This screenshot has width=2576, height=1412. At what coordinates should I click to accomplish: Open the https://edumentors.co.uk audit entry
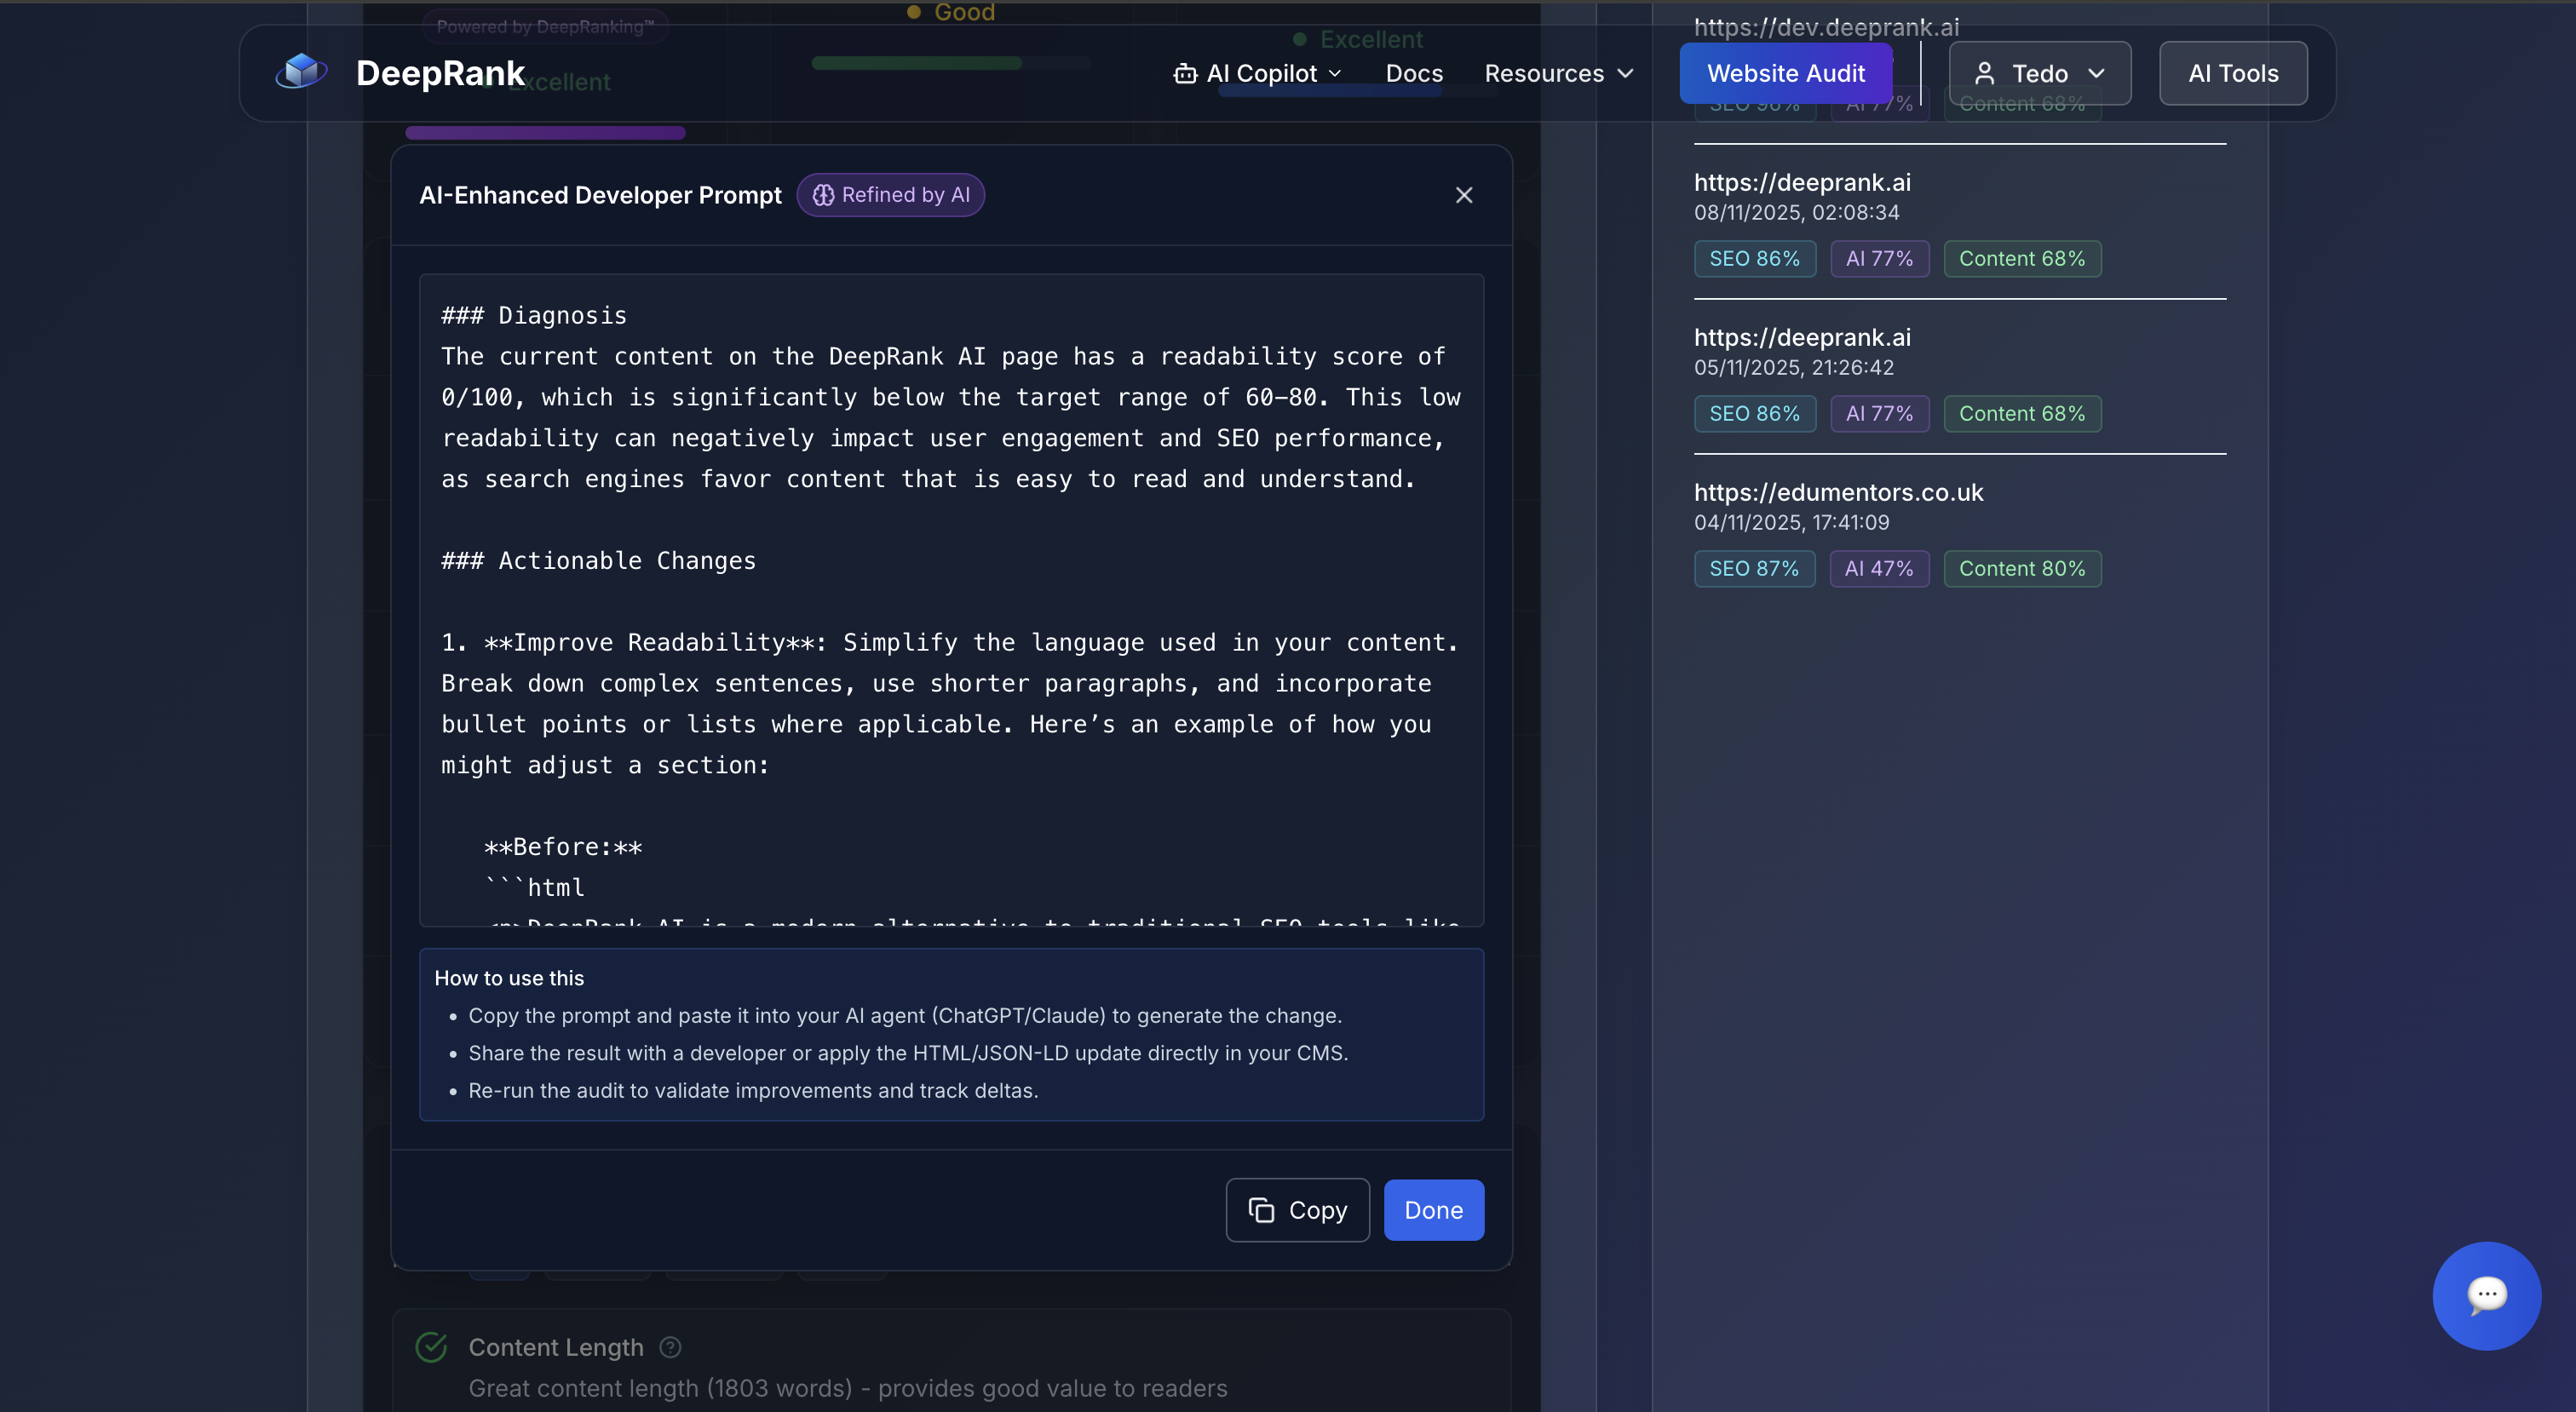1839,492
